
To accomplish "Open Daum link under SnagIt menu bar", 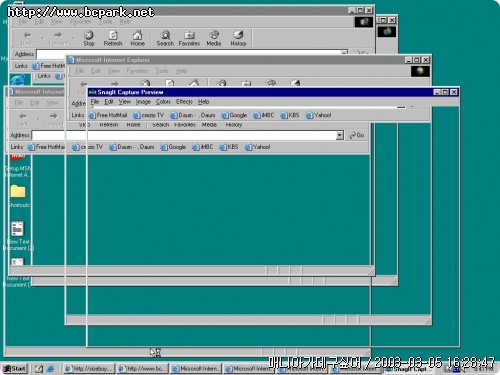I will click(193, 115).
